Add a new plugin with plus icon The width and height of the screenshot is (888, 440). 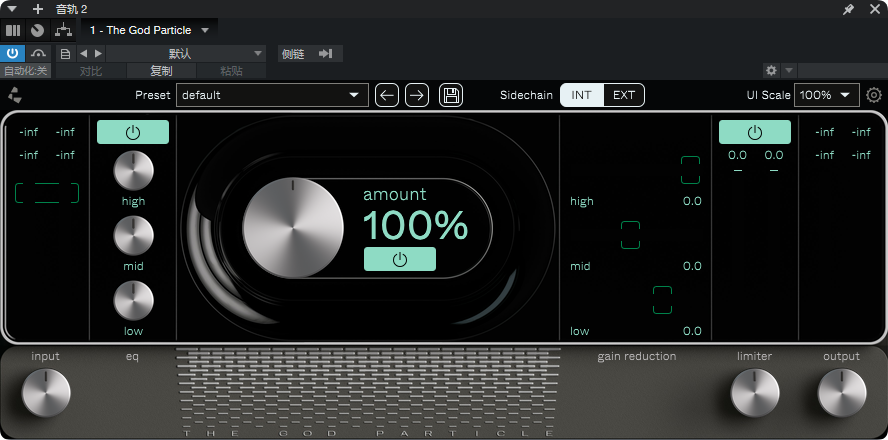tap(38, 9)
